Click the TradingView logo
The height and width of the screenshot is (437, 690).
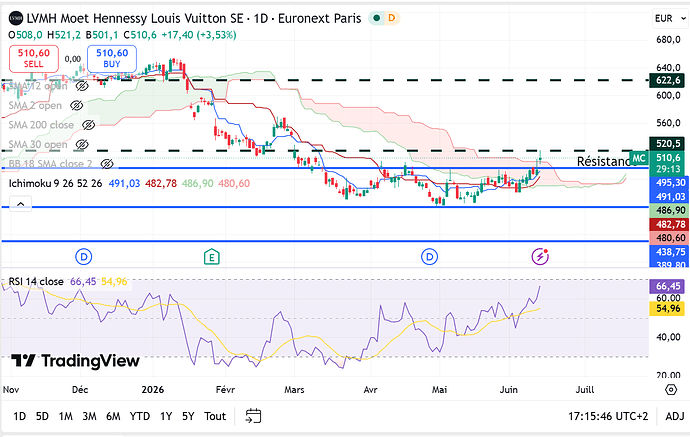75,361
